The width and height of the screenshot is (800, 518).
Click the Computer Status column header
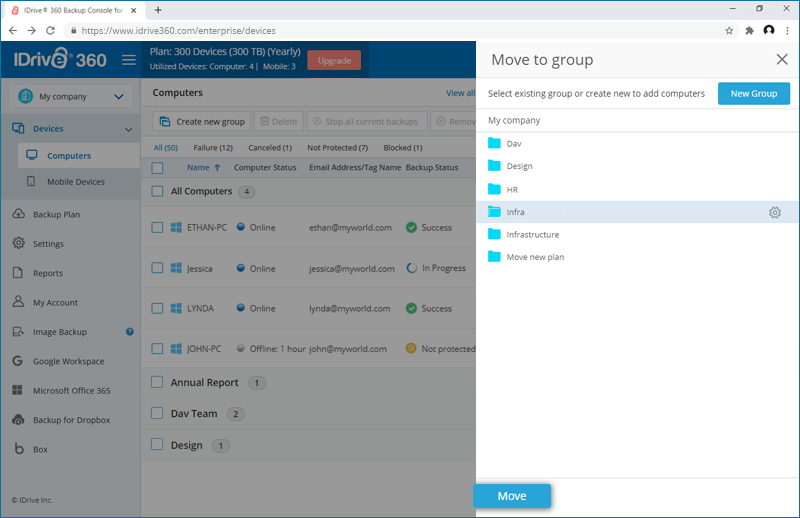click(265, 167)
